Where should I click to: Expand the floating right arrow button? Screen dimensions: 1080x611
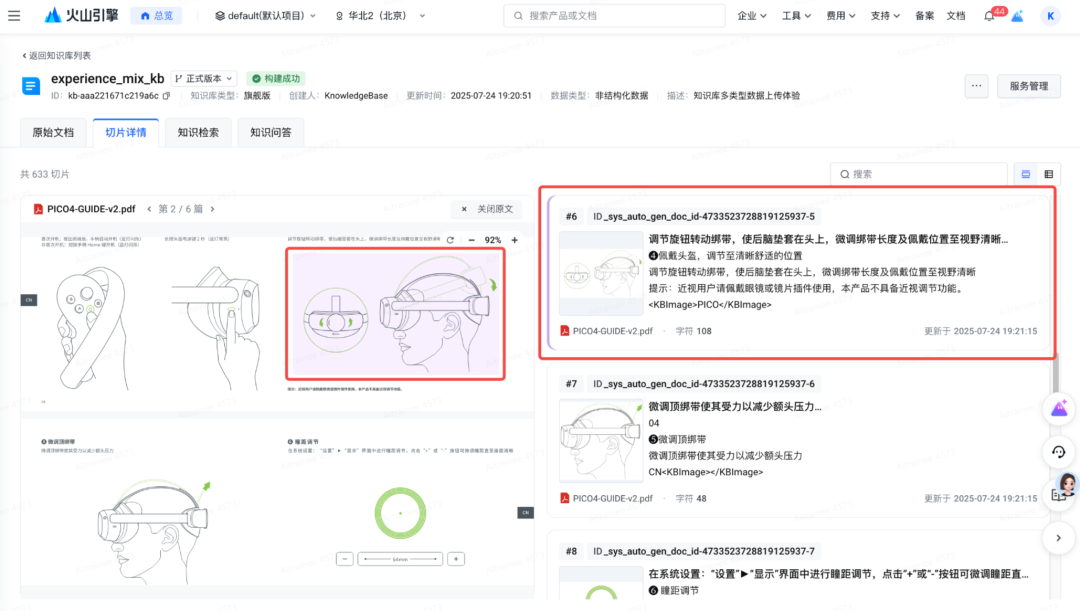1059,538
